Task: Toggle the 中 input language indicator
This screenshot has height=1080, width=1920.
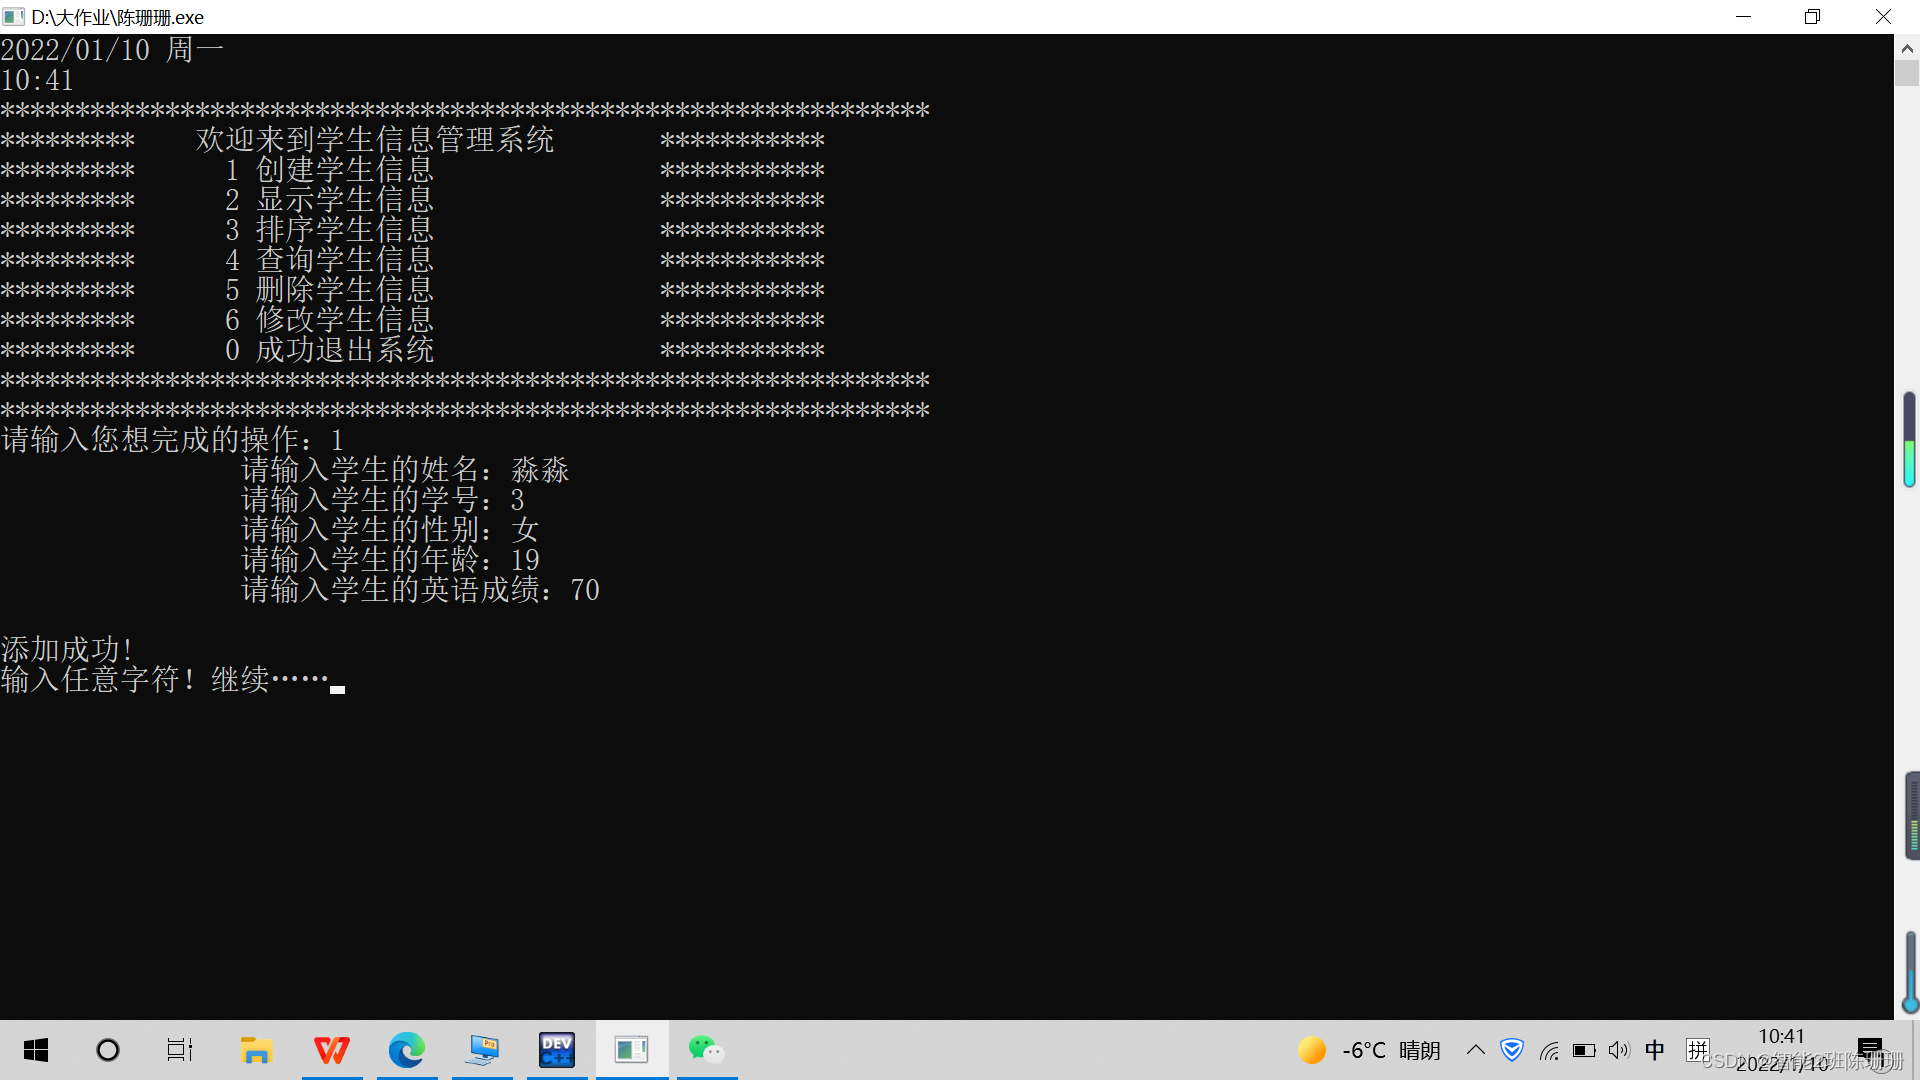Action: [1655, 1050]
